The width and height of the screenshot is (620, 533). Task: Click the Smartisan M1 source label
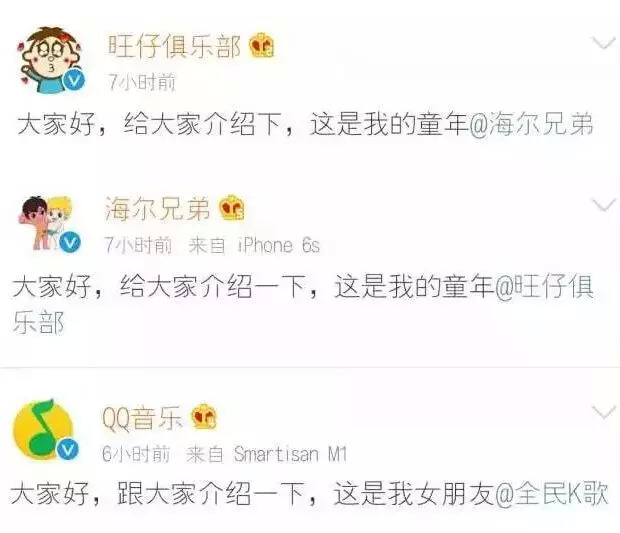[x=290, y=454]
